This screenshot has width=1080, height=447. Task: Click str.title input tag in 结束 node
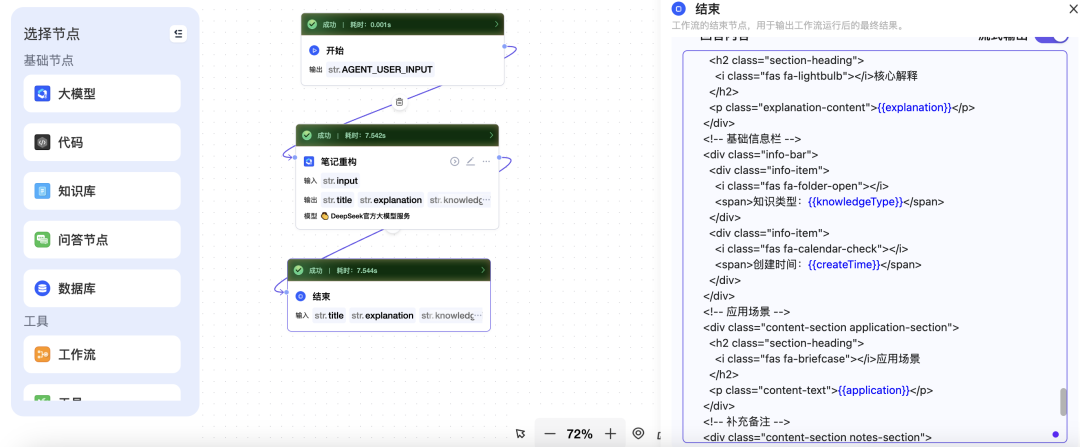coord(329,315)
